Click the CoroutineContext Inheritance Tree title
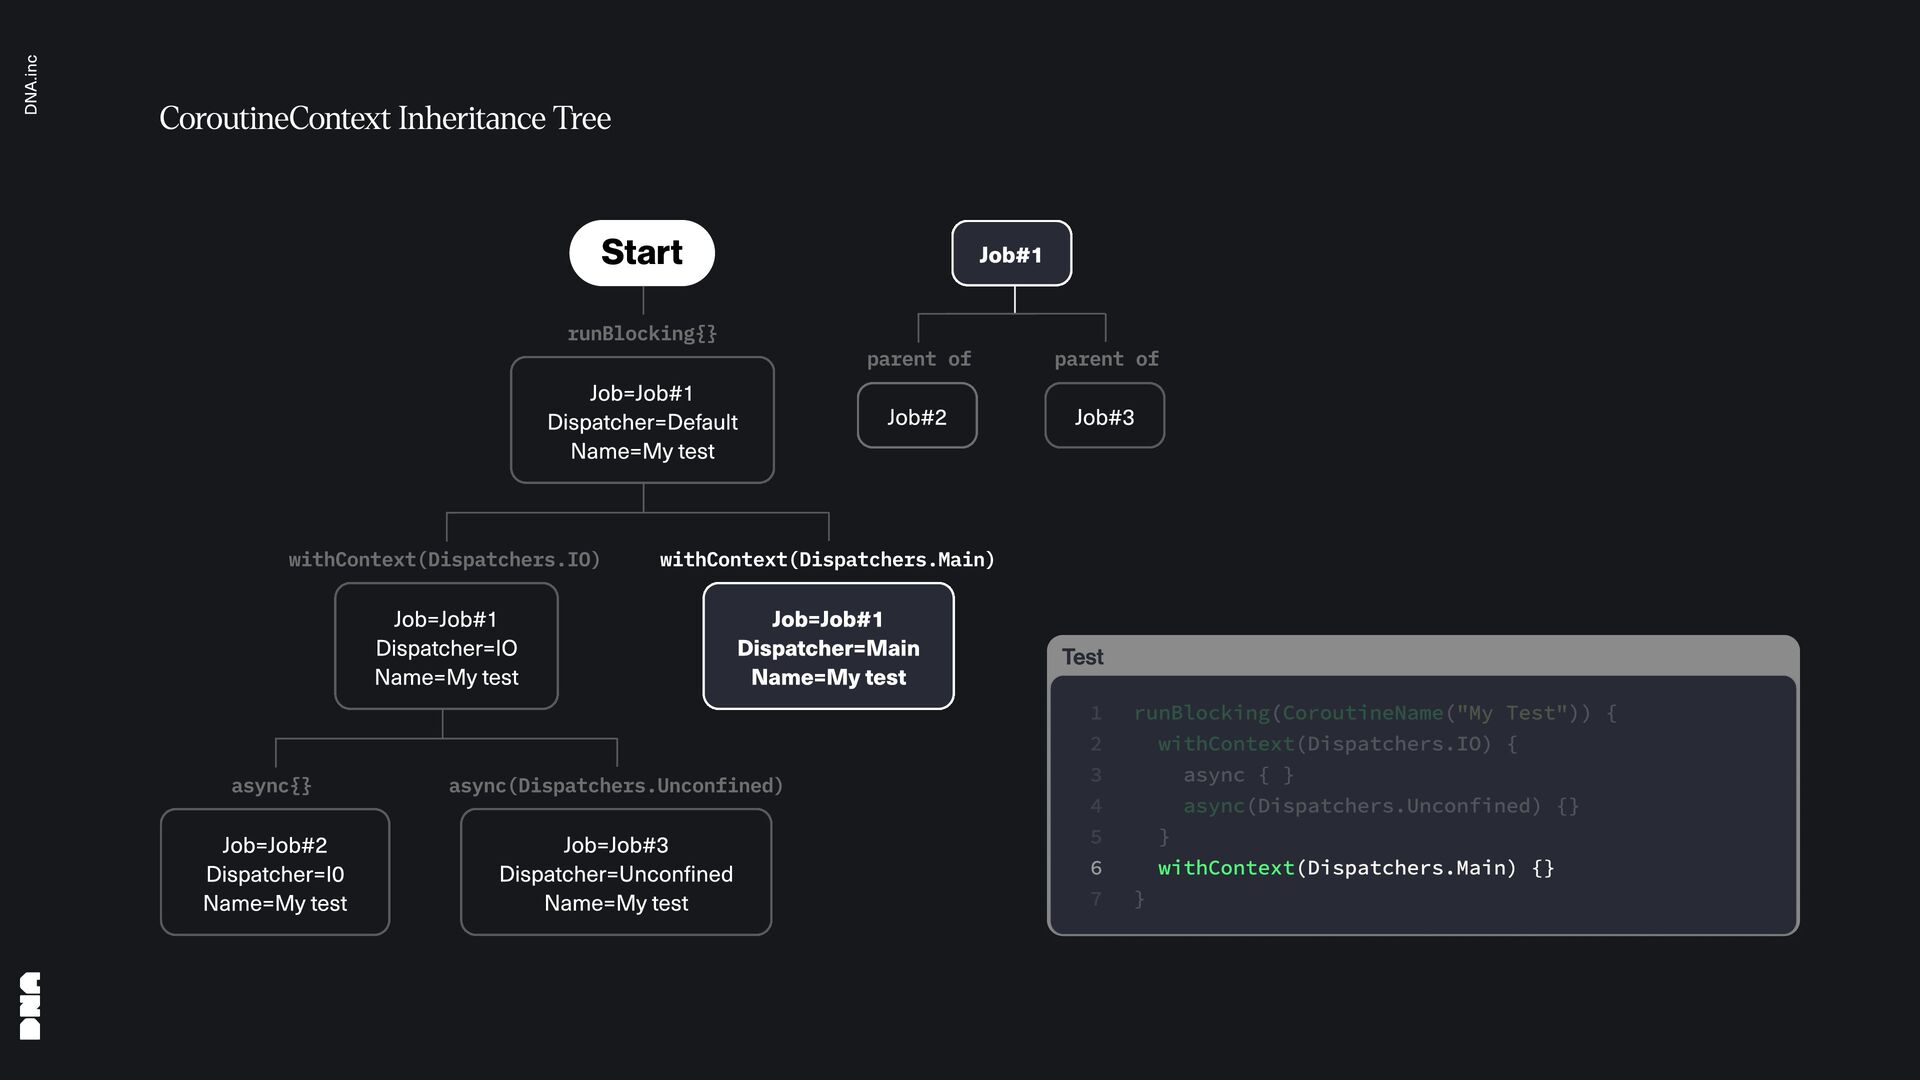 [385, 118]
